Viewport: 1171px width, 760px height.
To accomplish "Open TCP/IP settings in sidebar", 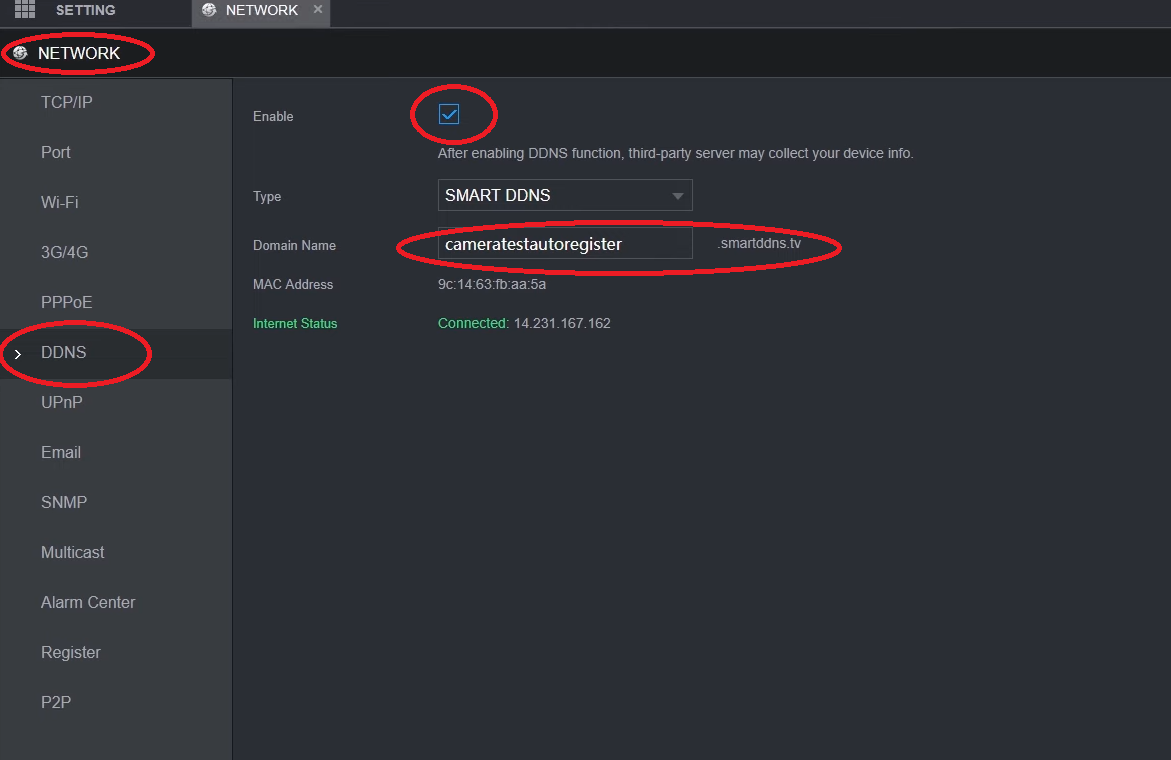I will [67, 102].
